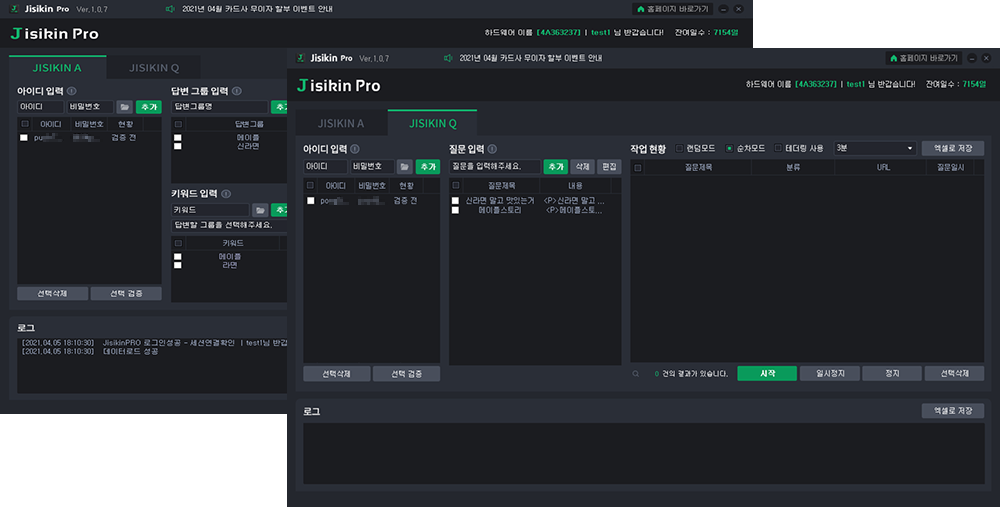Click 선택삭제 button under work status table
The height and width of the screenshot is (507, 1000).
[x=954, y=374]
